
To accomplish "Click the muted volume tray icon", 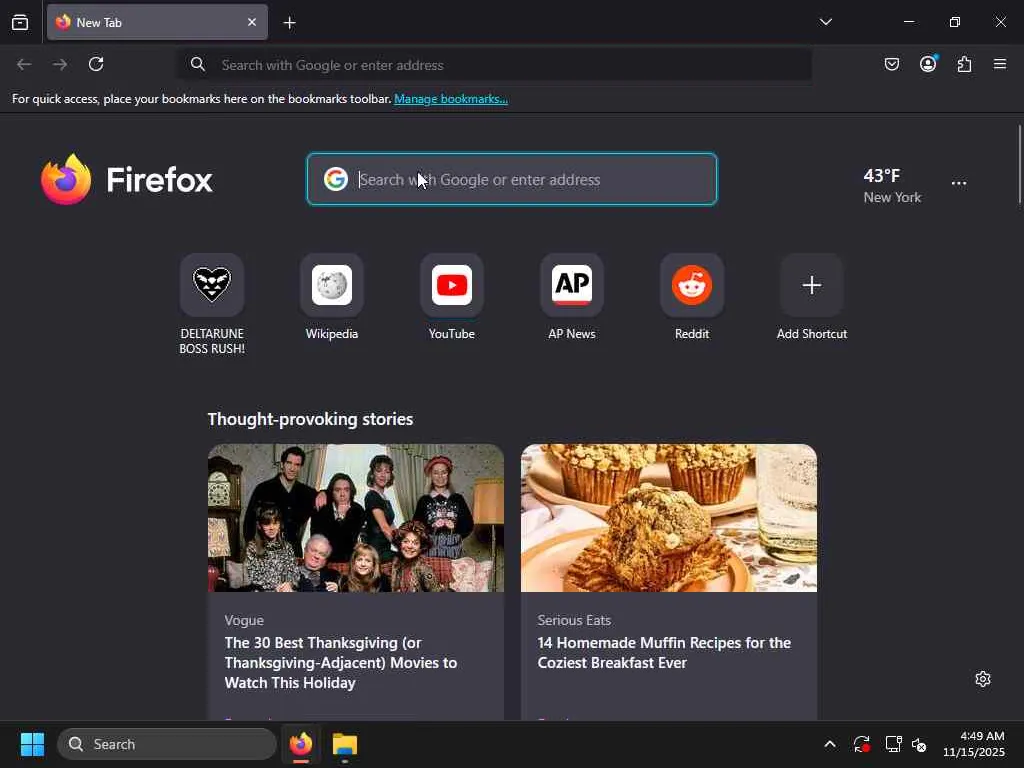I will click(x=919, y=744).
